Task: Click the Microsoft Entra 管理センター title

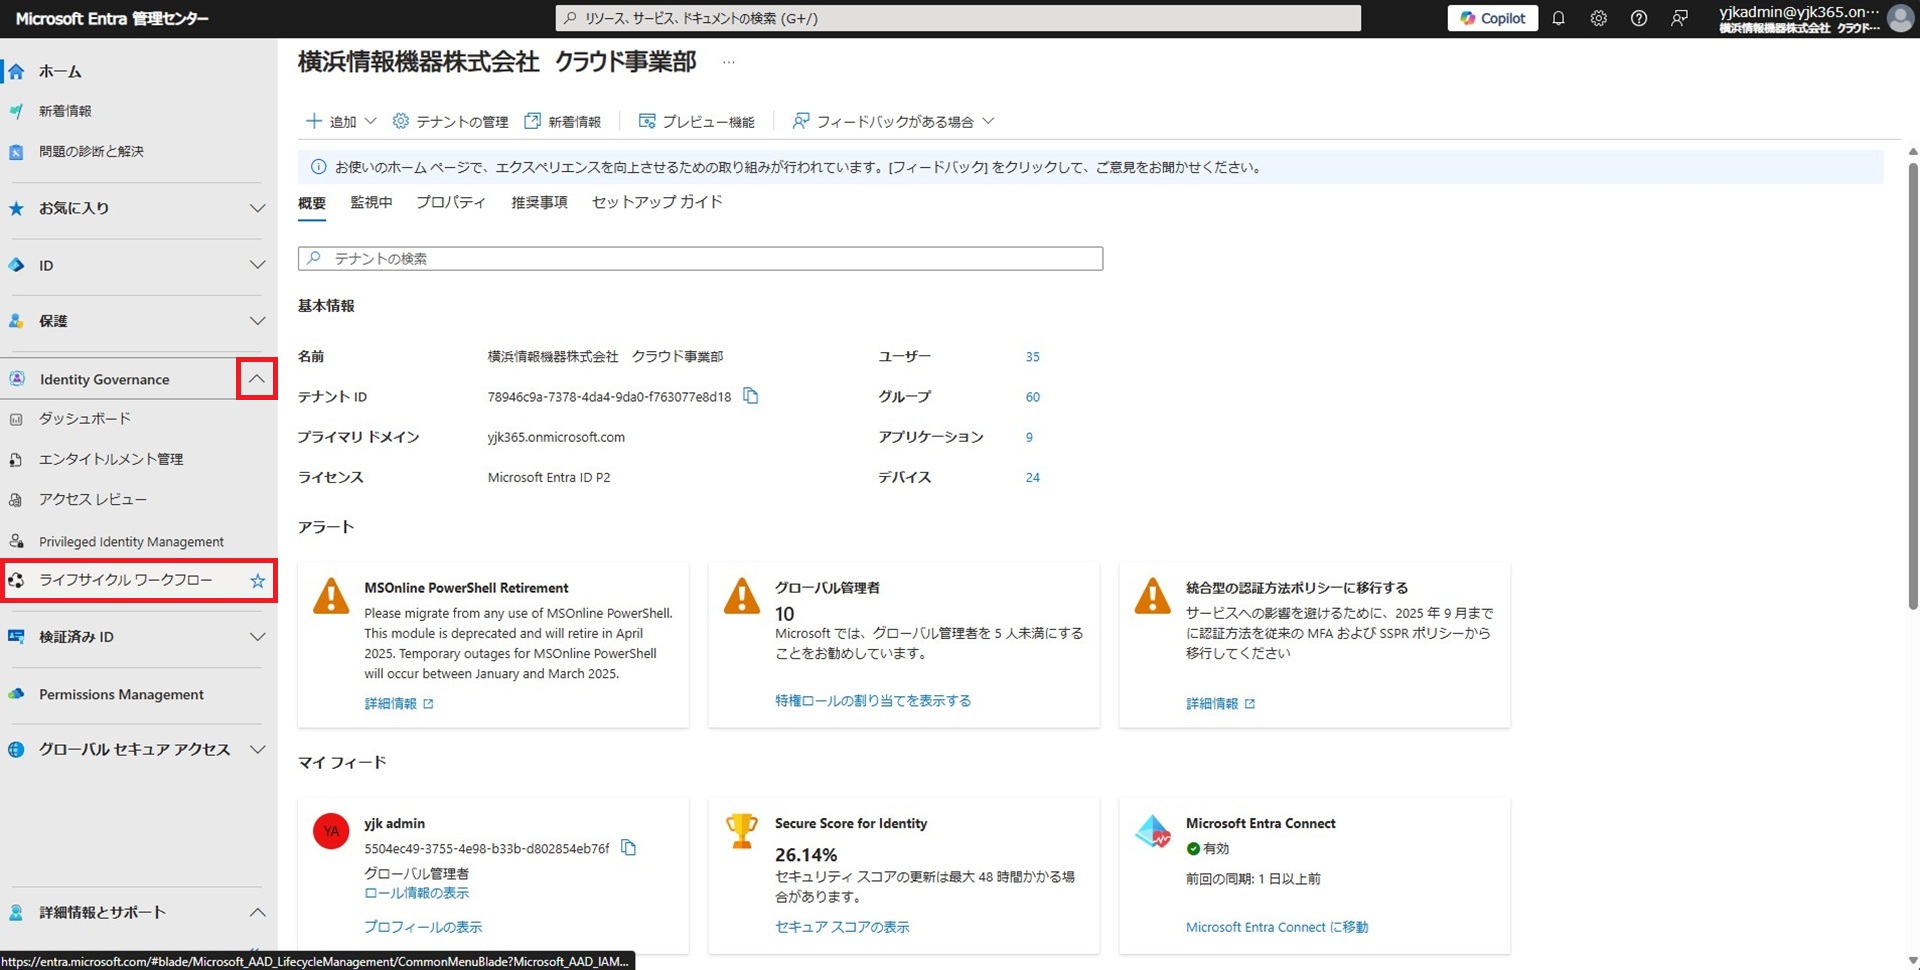Action: (112, 18)
